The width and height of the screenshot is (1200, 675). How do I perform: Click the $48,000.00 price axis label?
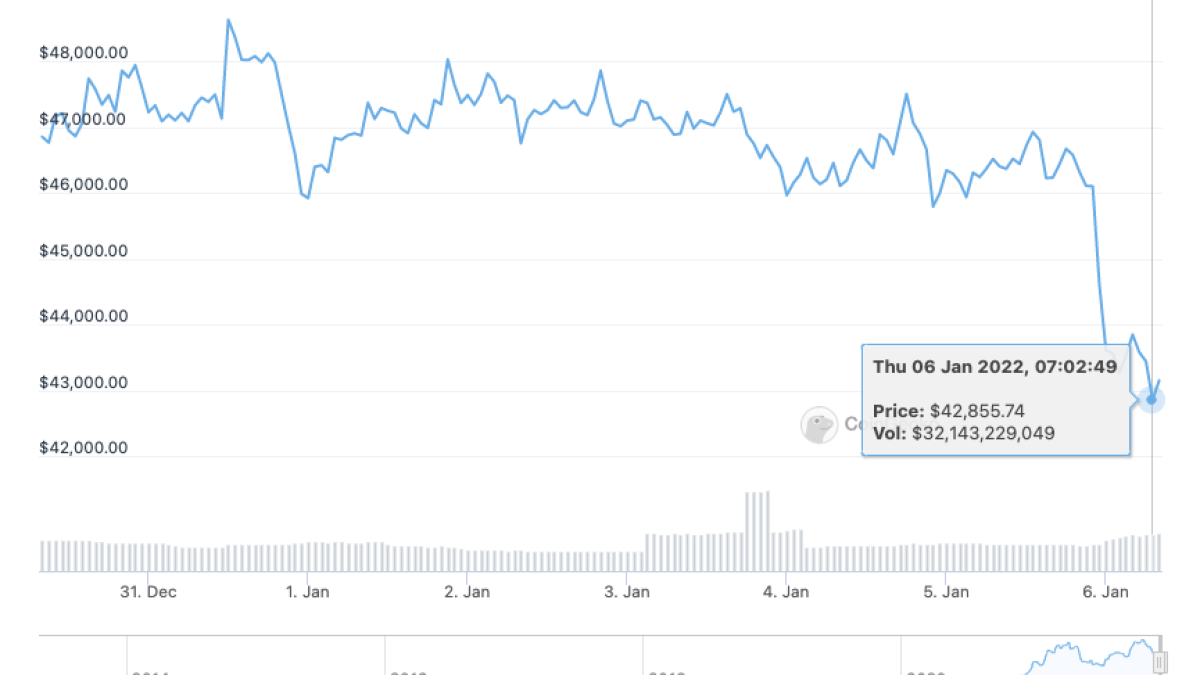[x=83, y=54]
